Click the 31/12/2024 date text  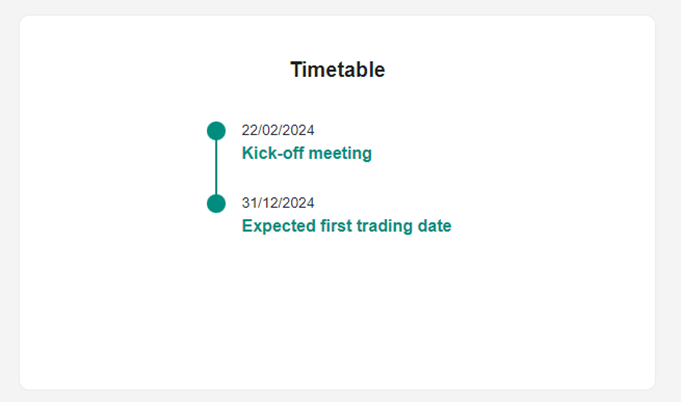click(278, 203)
